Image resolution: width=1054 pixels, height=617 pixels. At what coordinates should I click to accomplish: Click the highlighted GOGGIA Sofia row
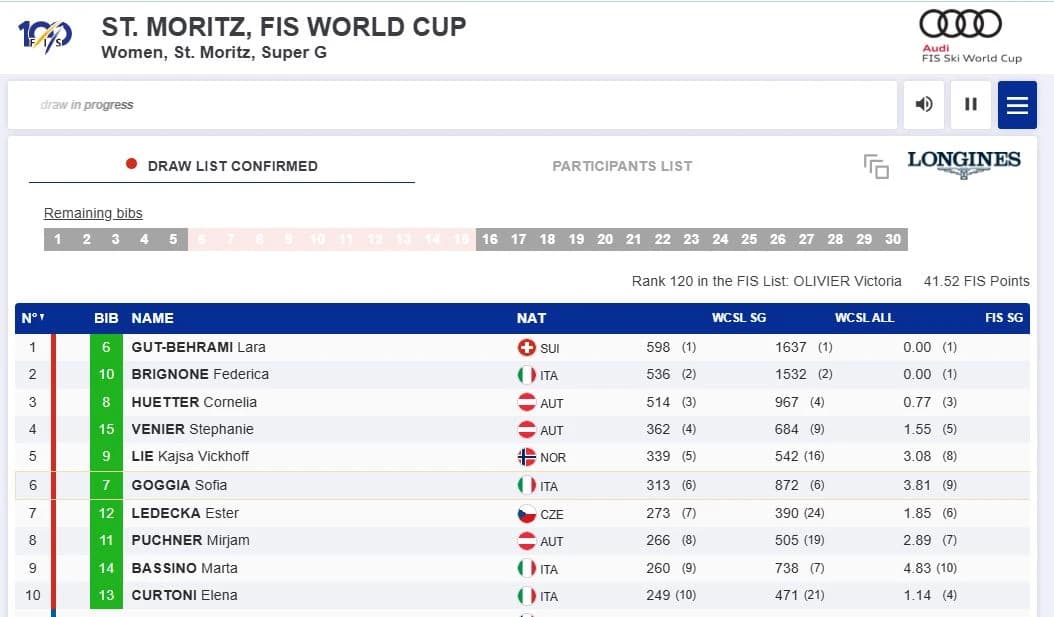coord(522,485)
